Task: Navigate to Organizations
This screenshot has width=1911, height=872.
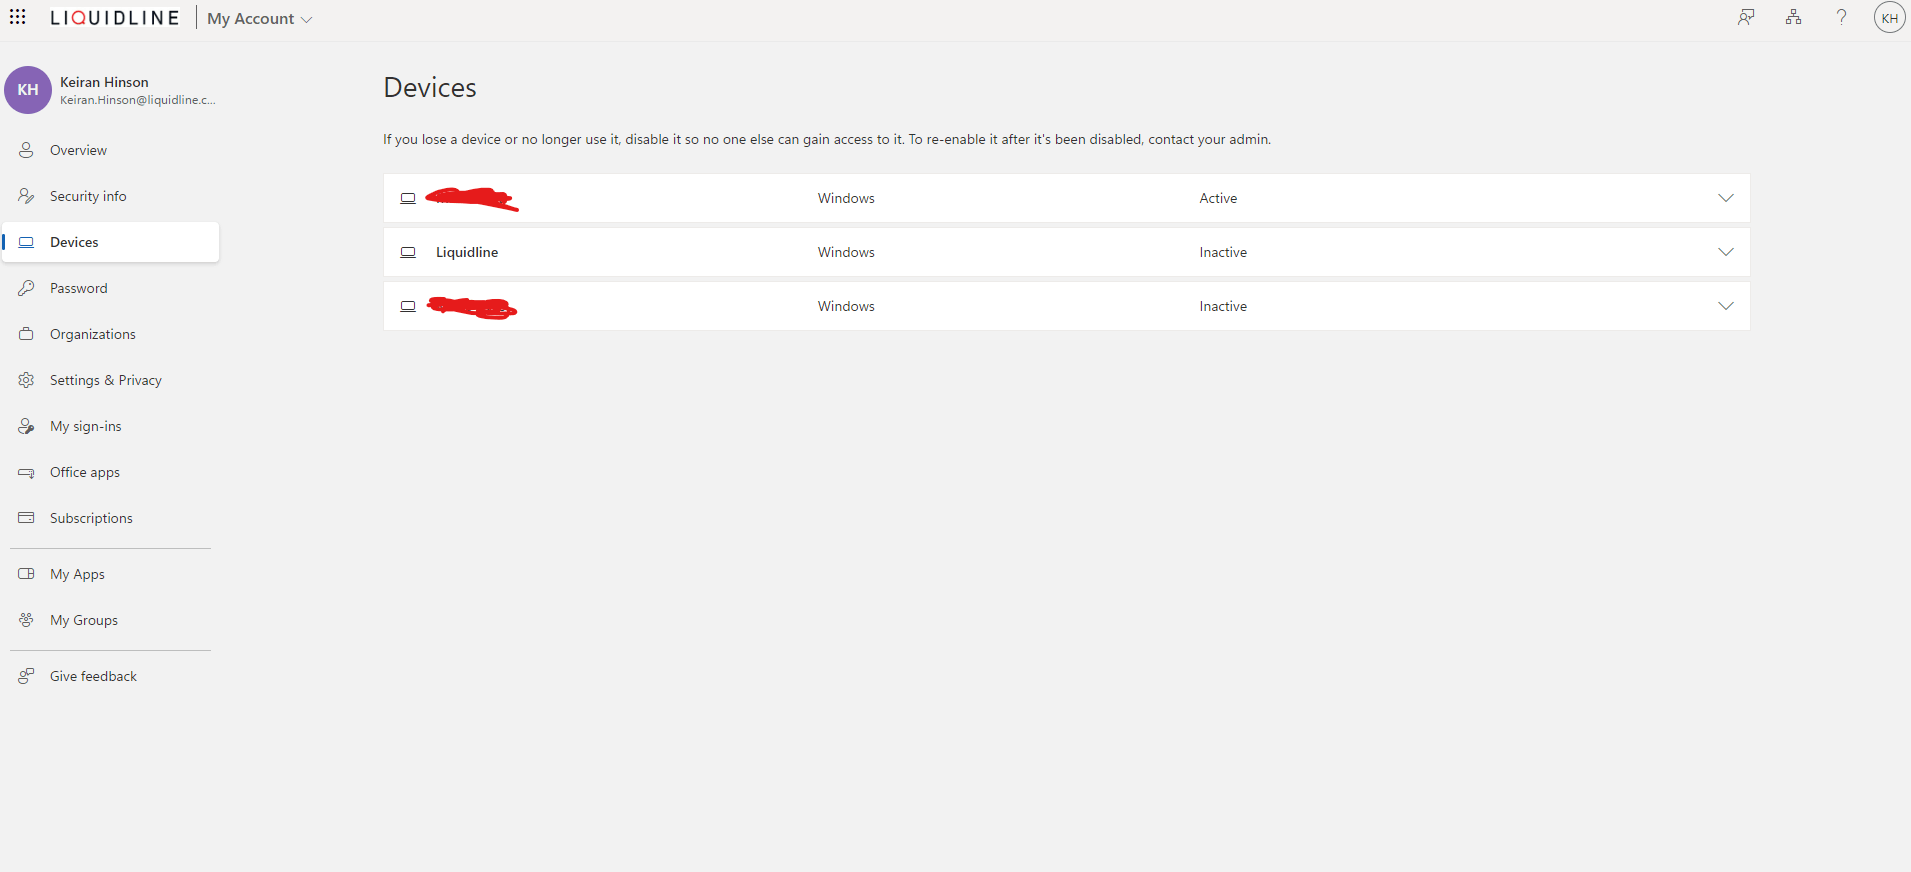Action: coord(110,334)
